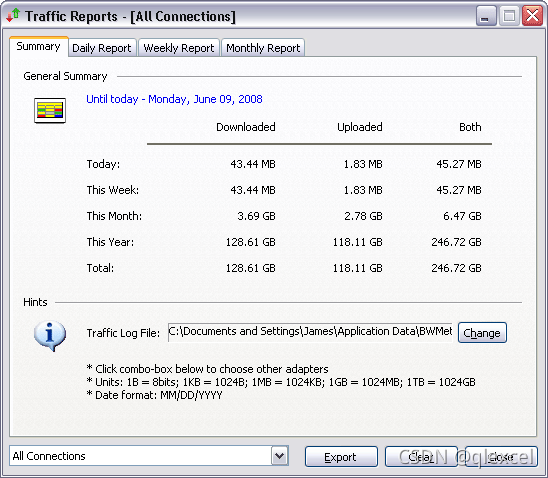The image size is (548, 478).
Task: Open the Monthly Report tab
Action: pos(263,48)
